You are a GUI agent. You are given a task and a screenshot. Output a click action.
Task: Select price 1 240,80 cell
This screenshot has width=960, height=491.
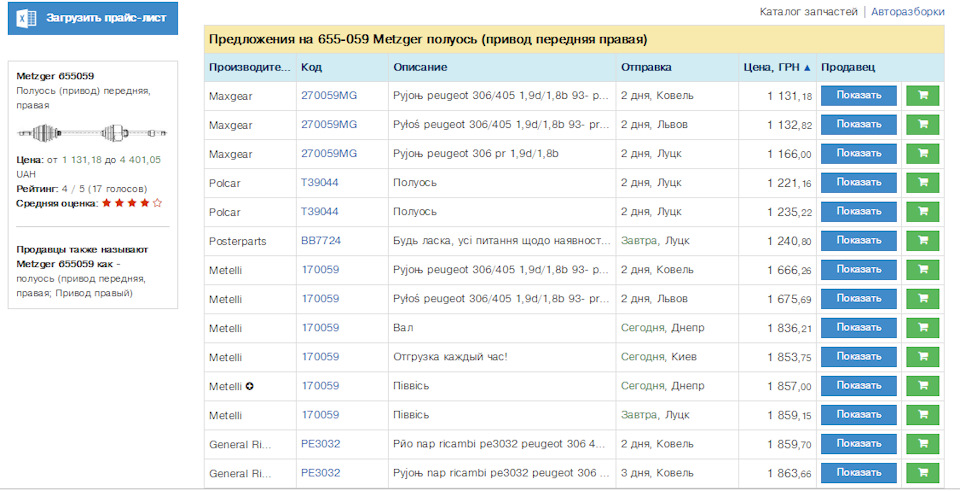(789, 241)
